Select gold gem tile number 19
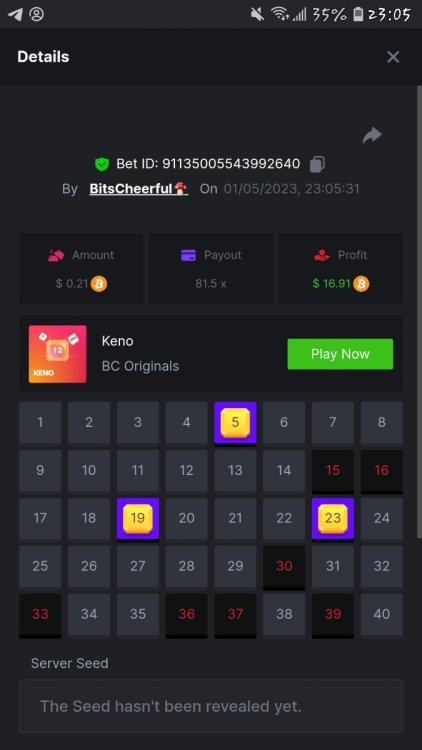The width and height of the screenshot is (422, 750). (x=138, y=518)
